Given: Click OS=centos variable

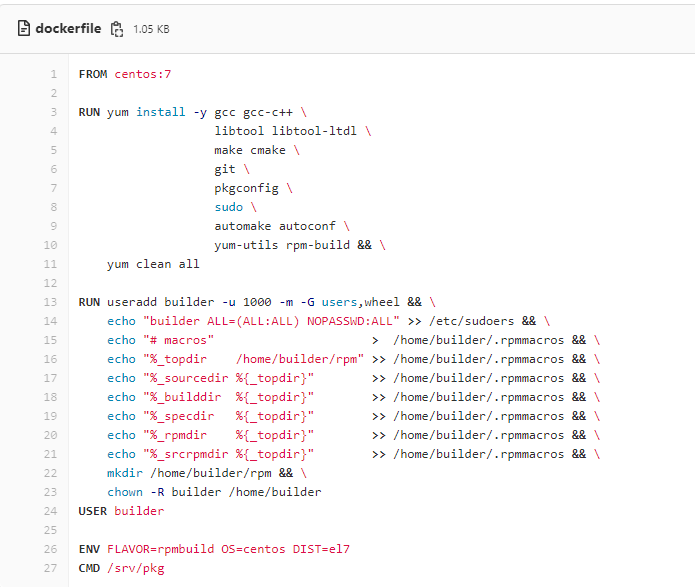Looking at the screenshot, I should 254,549.
